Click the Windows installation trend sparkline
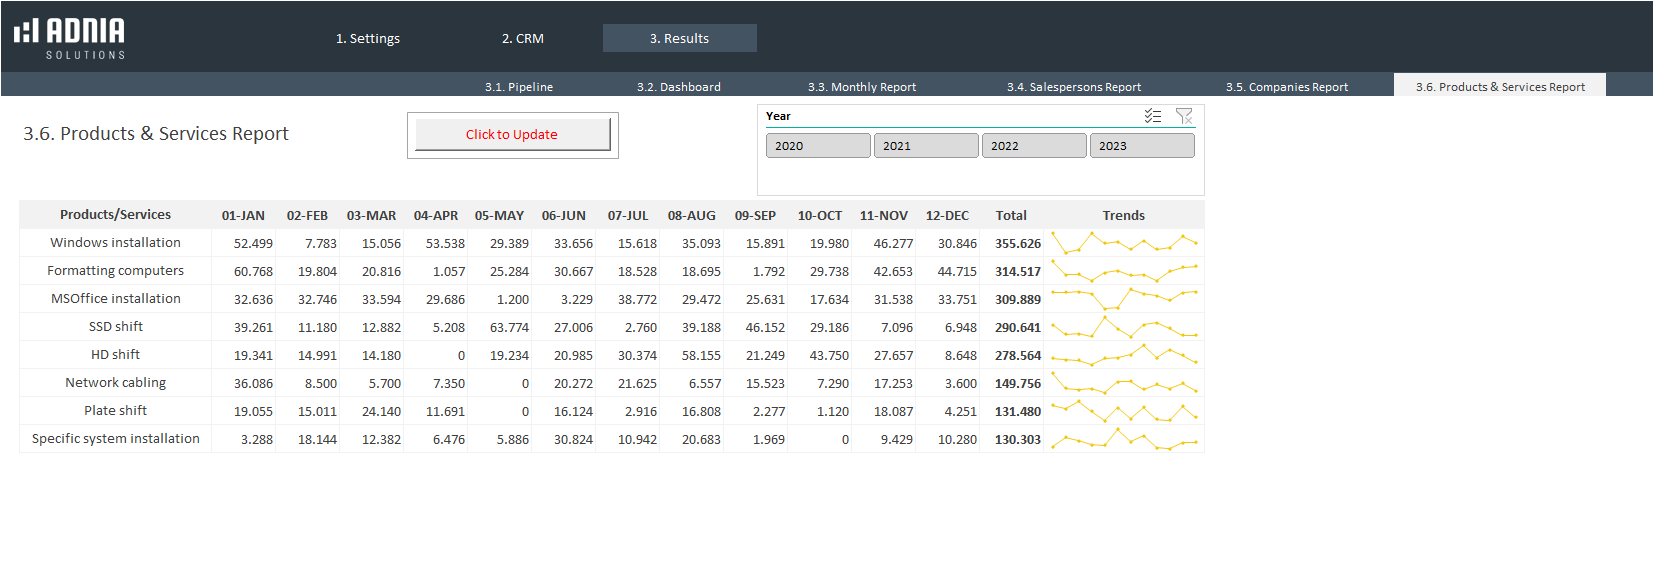The image size is (1653, 573). pyautogui.click(x=1123, y=243)
